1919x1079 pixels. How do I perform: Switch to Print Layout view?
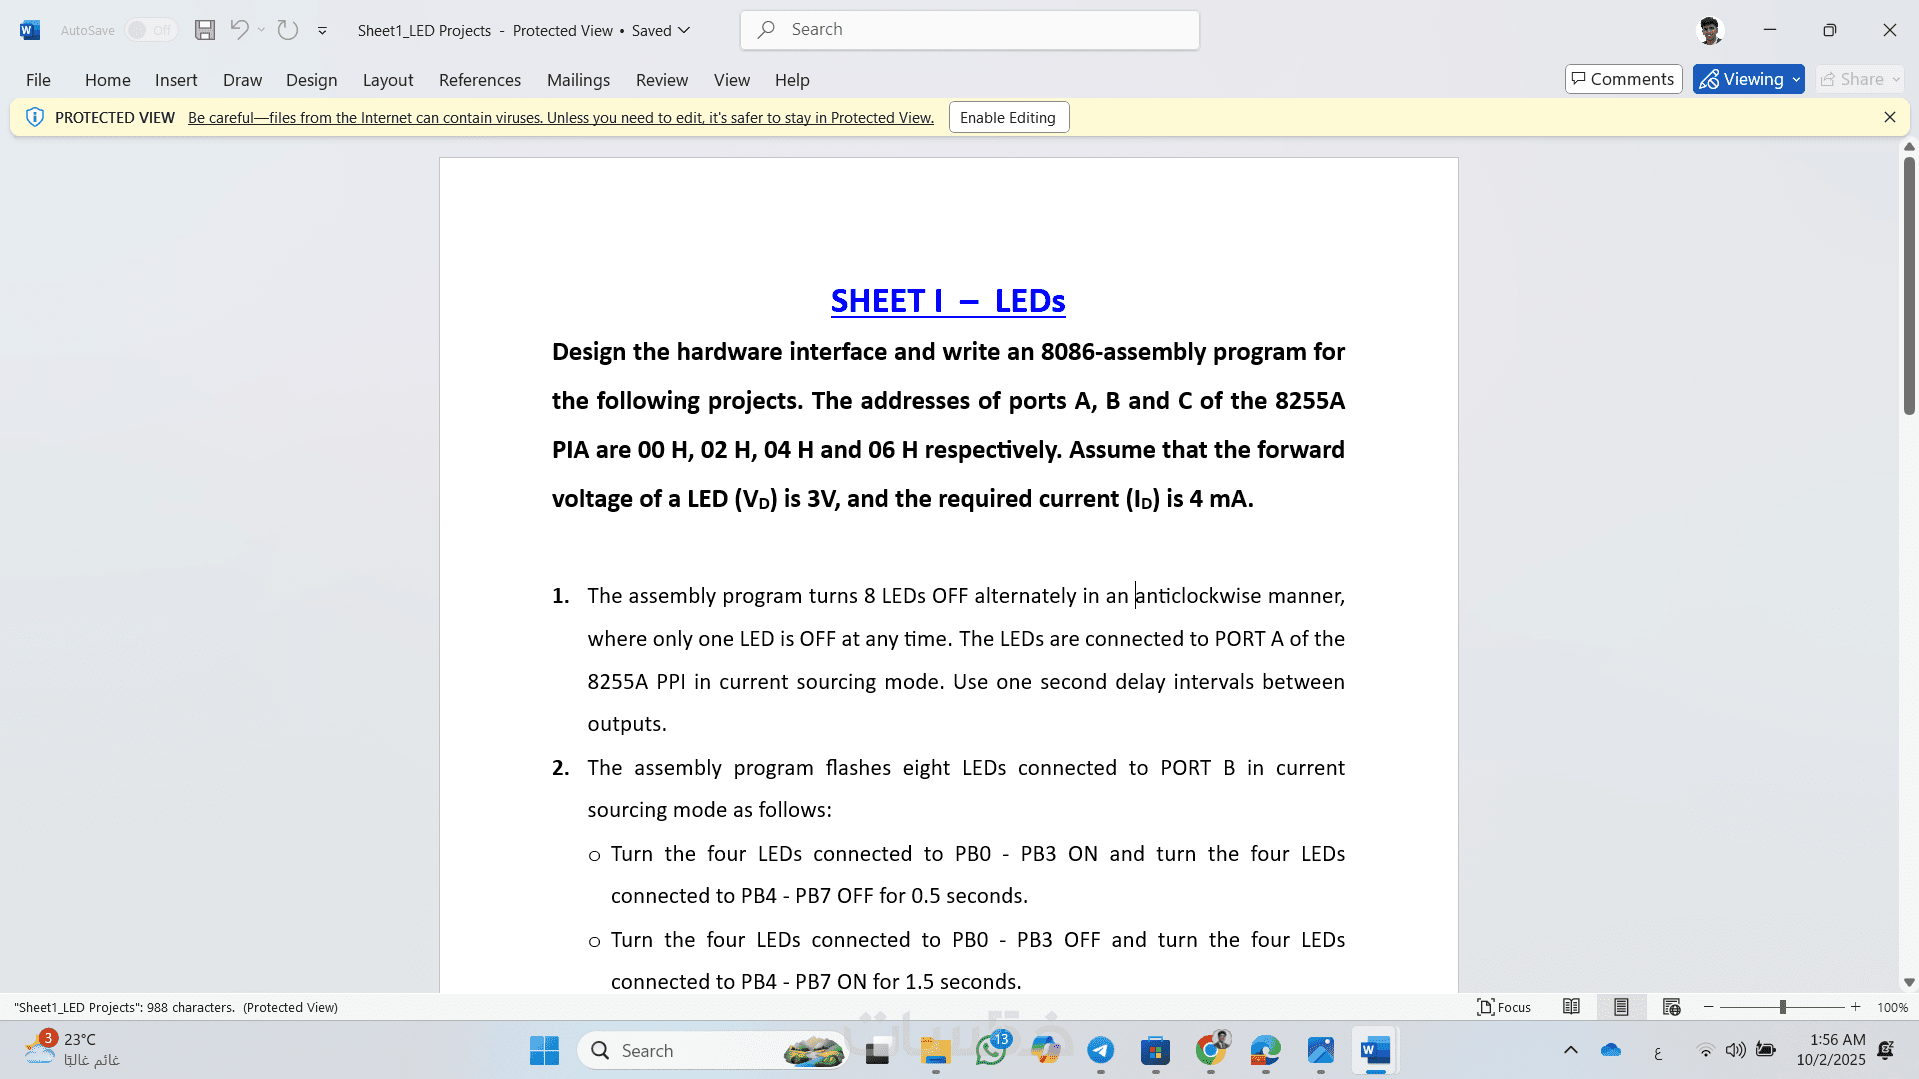point(1621,1007)
